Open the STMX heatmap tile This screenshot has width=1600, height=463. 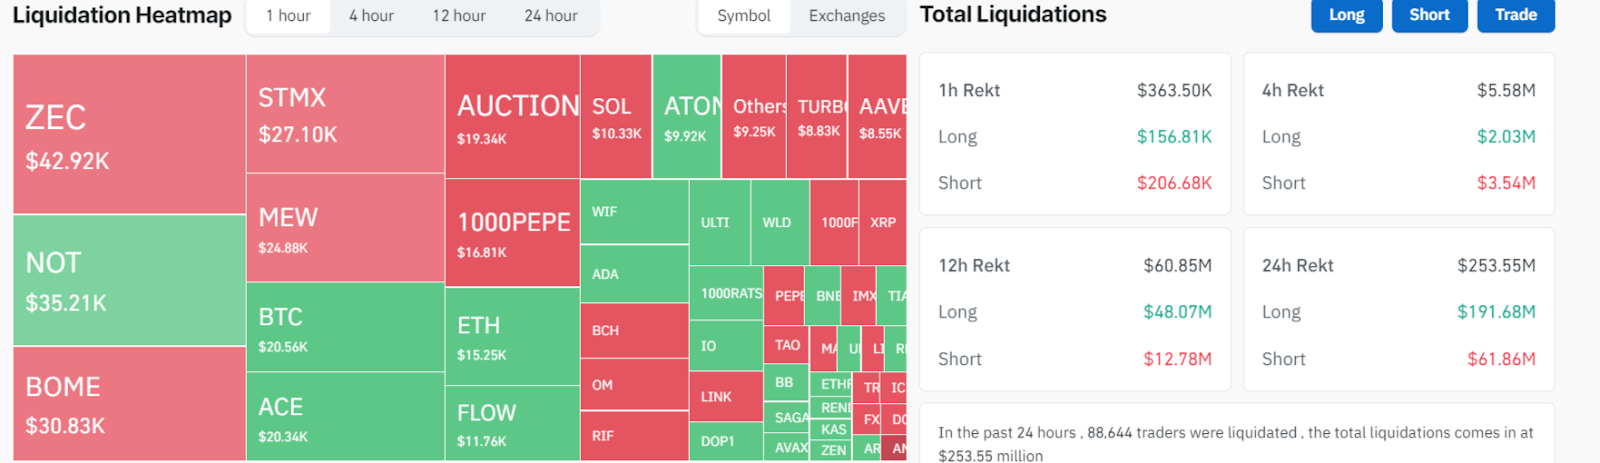pyautogui.click(x=345, y=113)
